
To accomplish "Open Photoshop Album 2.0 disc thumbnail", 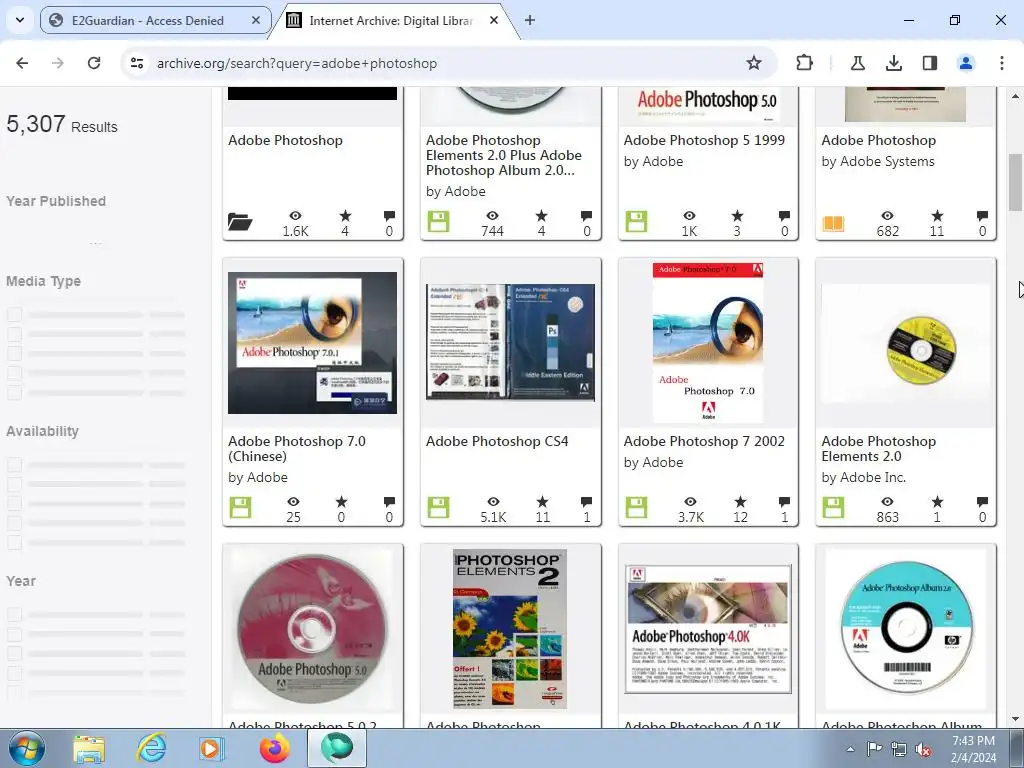I will click(x=906, y=629).
